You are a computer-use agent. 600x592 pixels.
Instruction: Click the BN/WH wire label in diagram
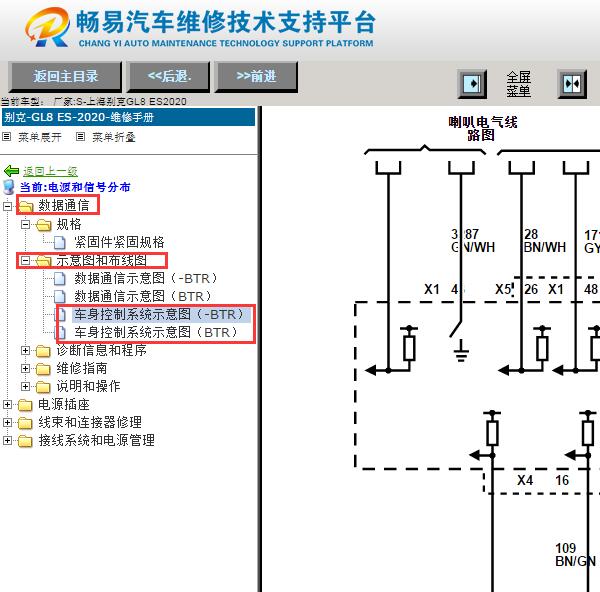[x=545, y=247]
